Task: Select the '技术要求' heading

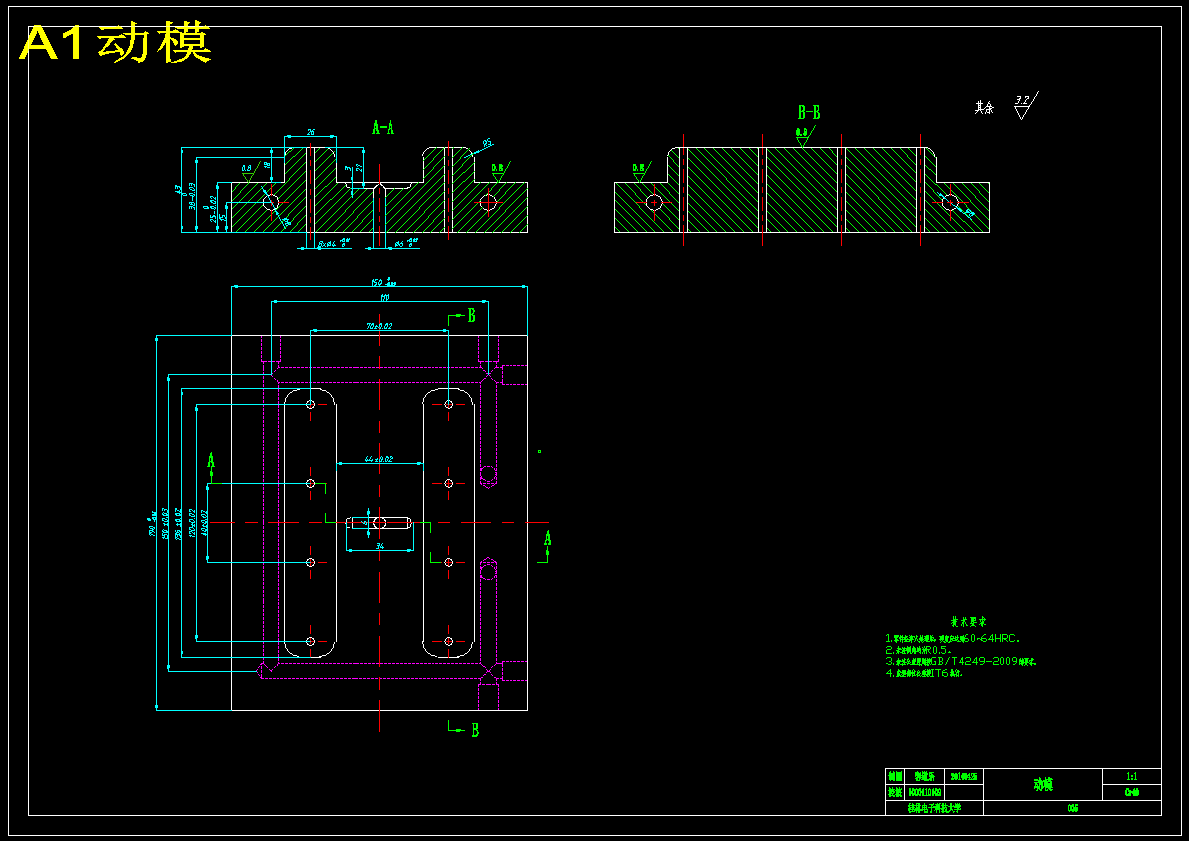Action: point(968,623)
